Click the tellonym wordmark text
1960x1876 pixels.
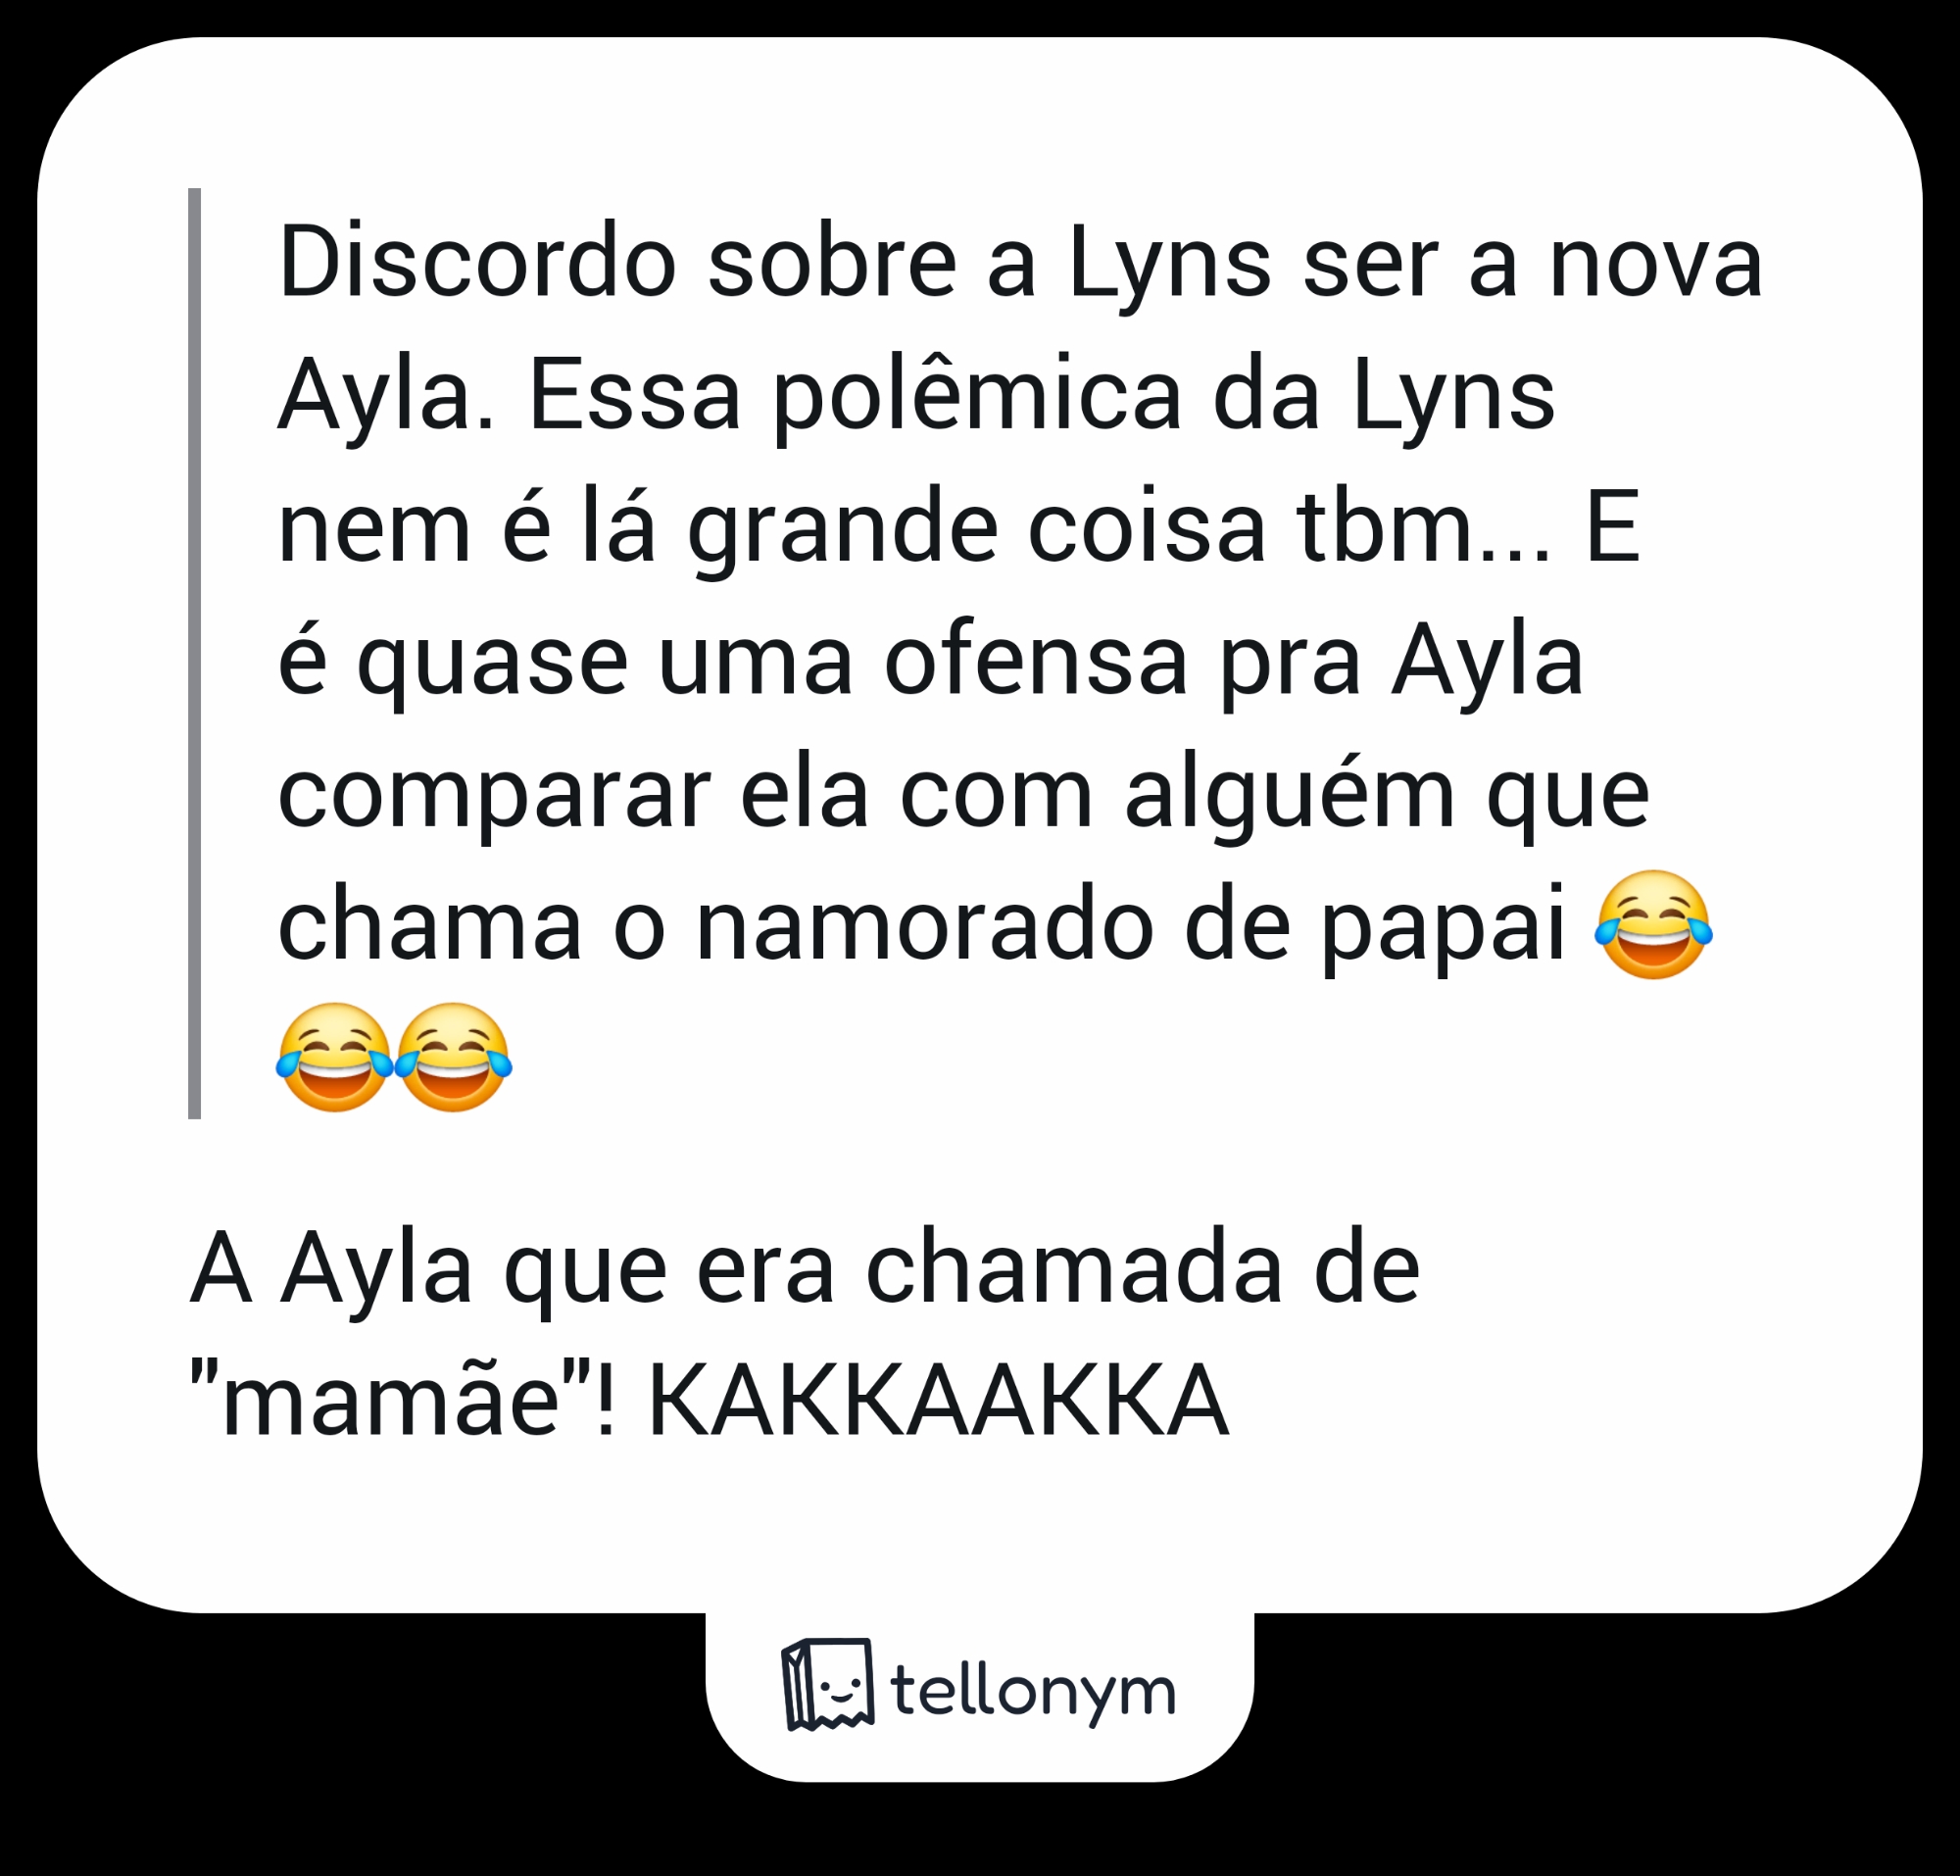click(1033, 1691)
